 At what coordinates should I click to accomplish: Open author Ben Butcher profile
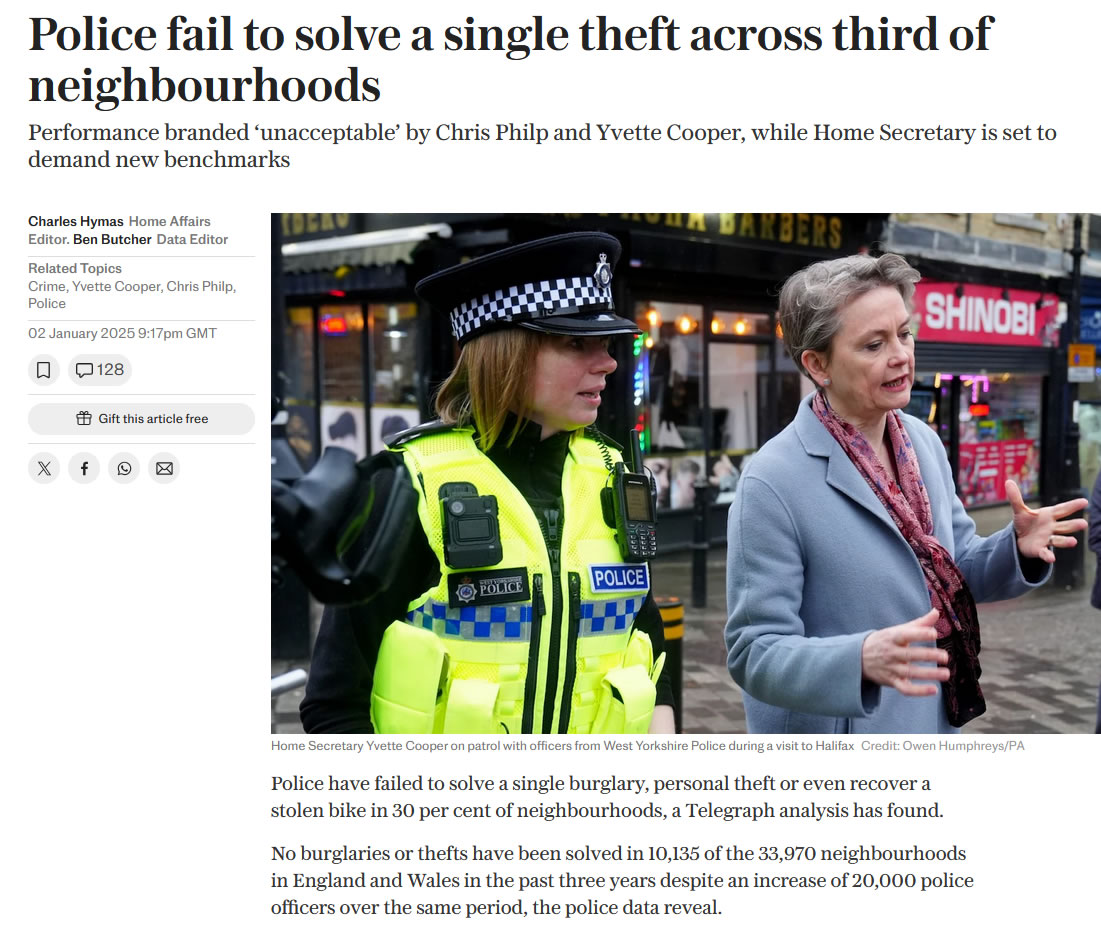click(x=112, y=239)
